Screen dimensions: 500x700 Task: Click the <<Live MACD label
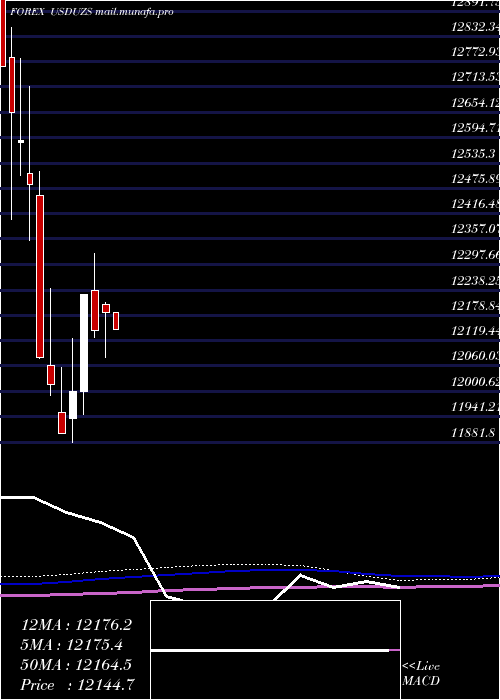click(421, 674)
